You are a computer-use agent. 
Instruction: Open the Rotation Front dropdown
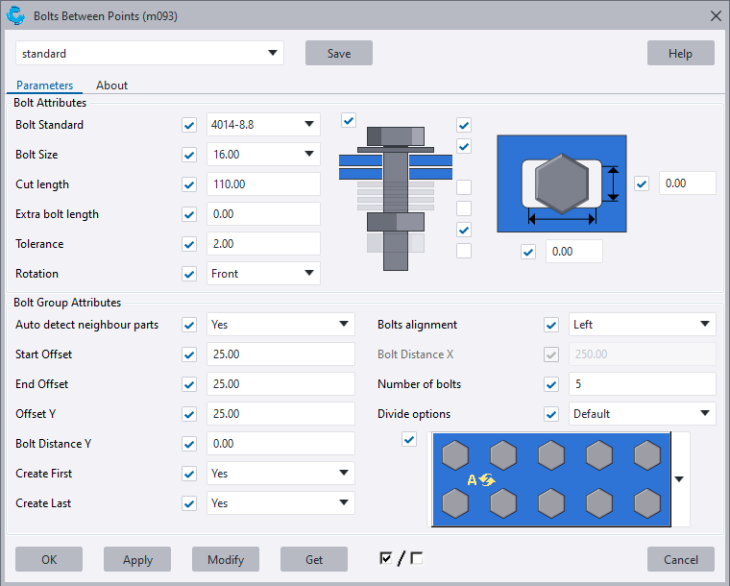coord(264,273)
